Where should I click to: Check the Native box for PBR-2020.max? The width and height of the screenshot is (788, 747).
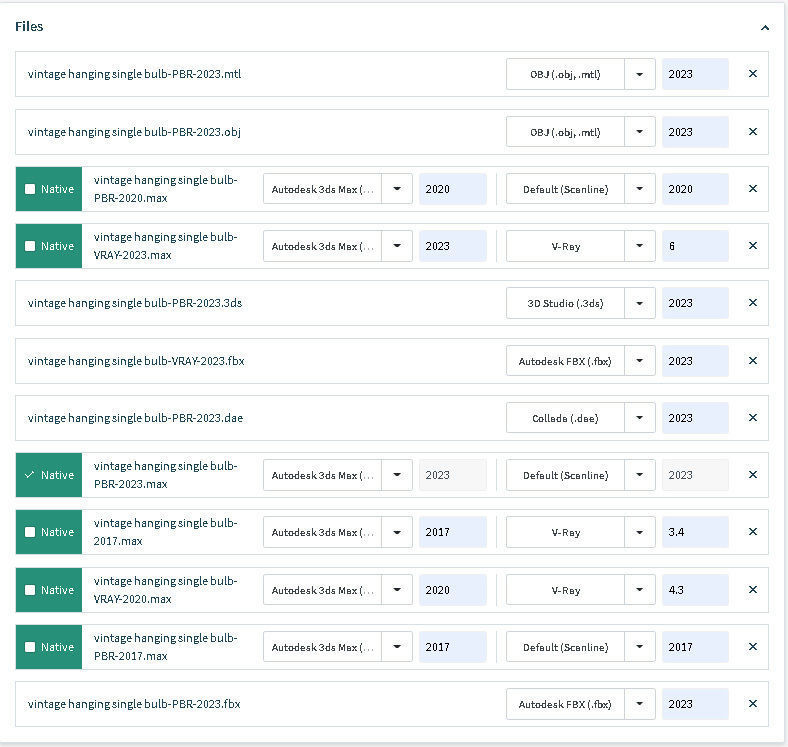click(x=30, y=189)
